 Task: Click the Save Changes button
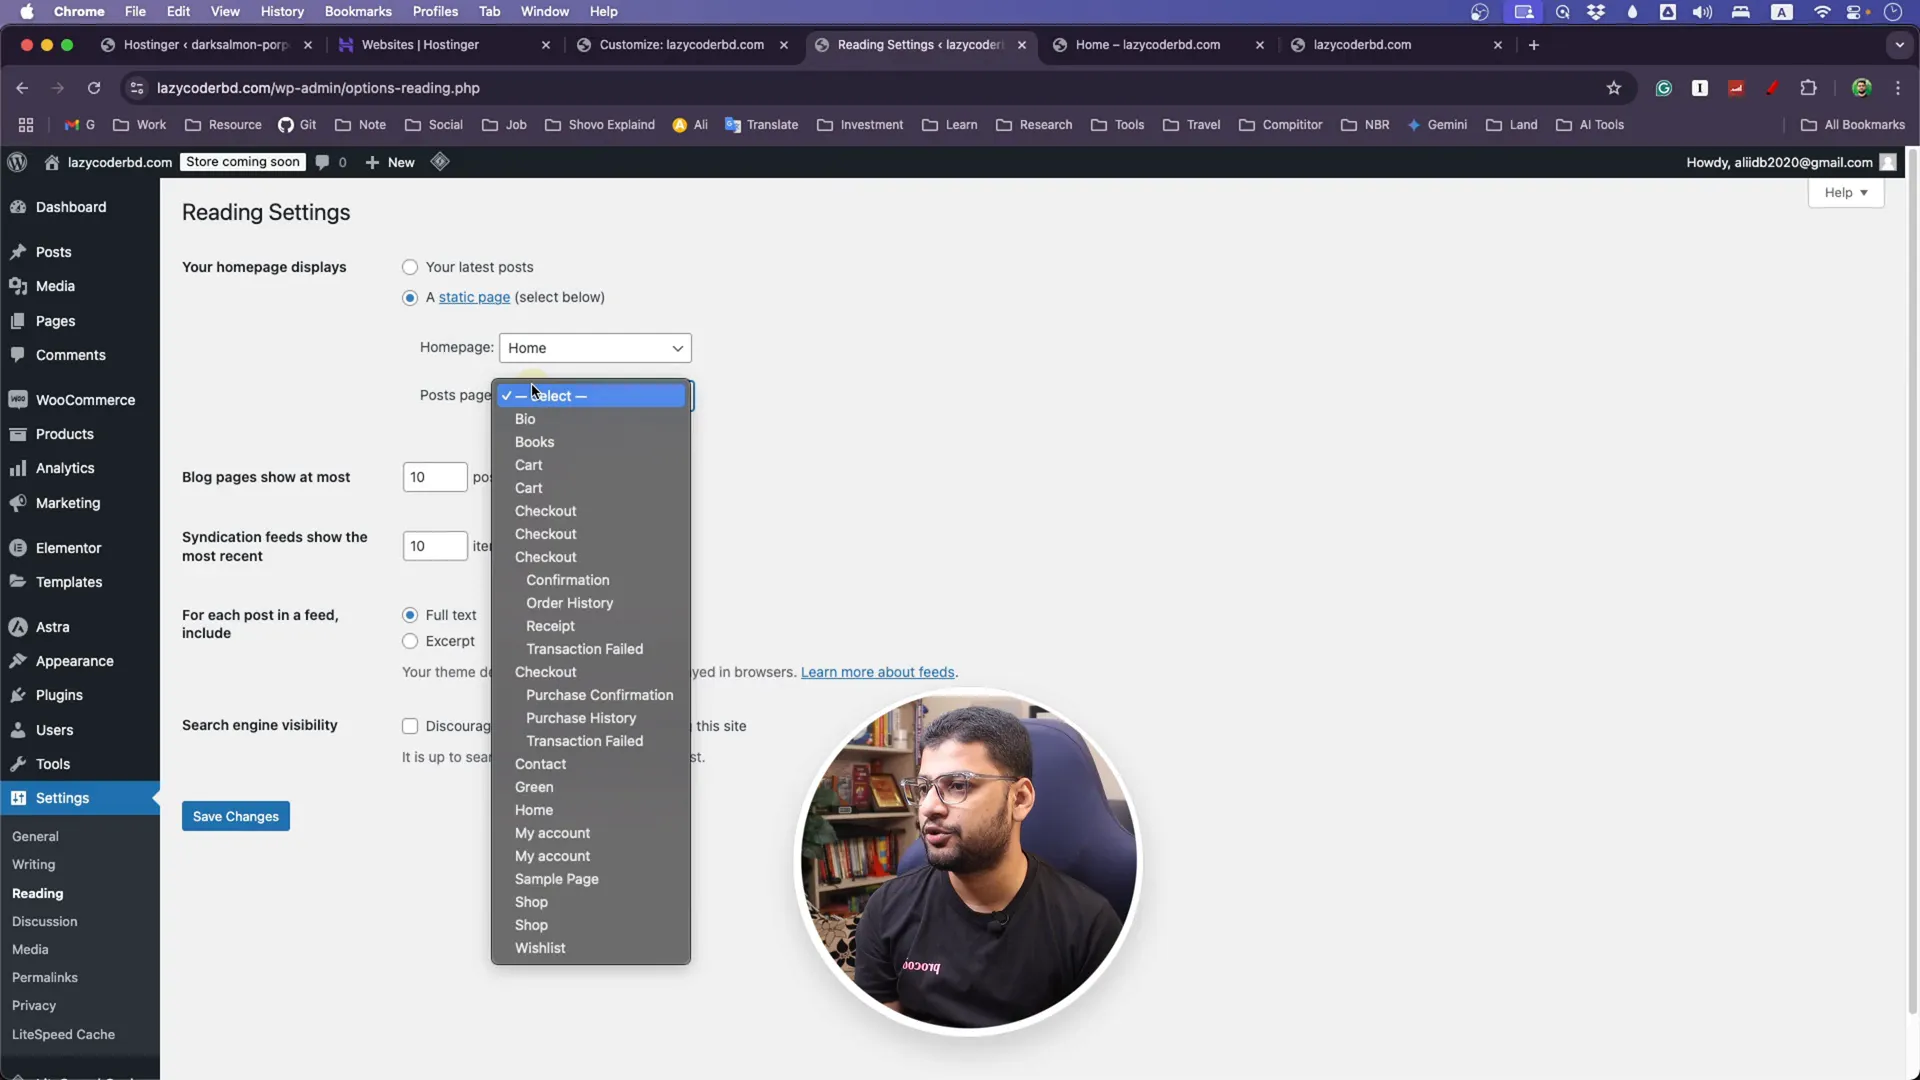(x=235, y=815)
